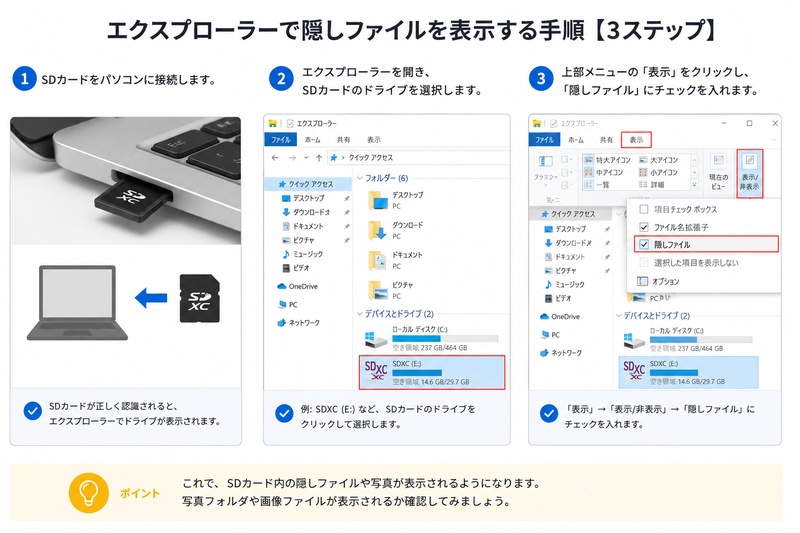Click C: drive capacity bar in step 2 window
This screenshot has width=800, height=533.
coord(445,339)
